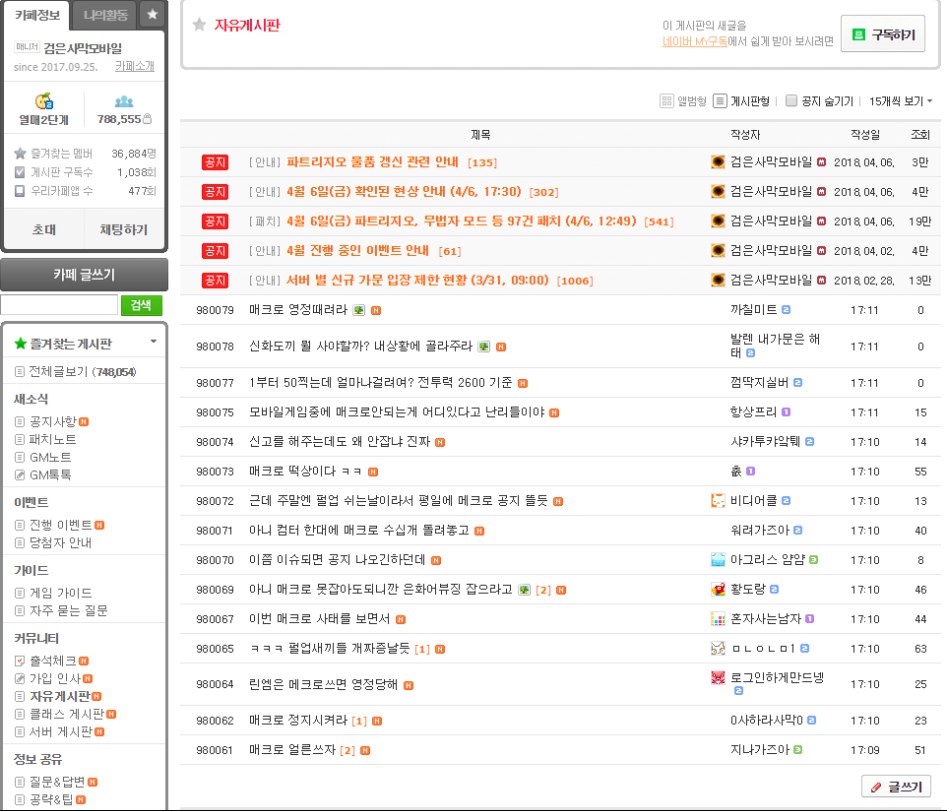947x811 pixels.
Task: Click the image icon on 신화도끼 post
Action: coord(484,347)
